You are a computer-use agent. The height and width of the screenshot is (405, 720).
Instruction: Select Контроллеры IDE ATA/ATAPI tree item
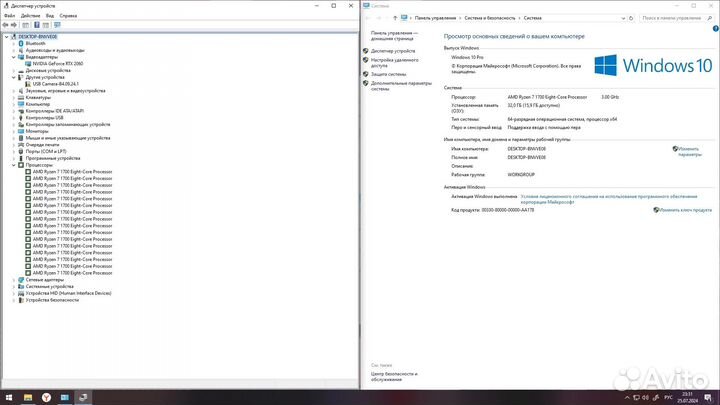[x=55, y=111]
